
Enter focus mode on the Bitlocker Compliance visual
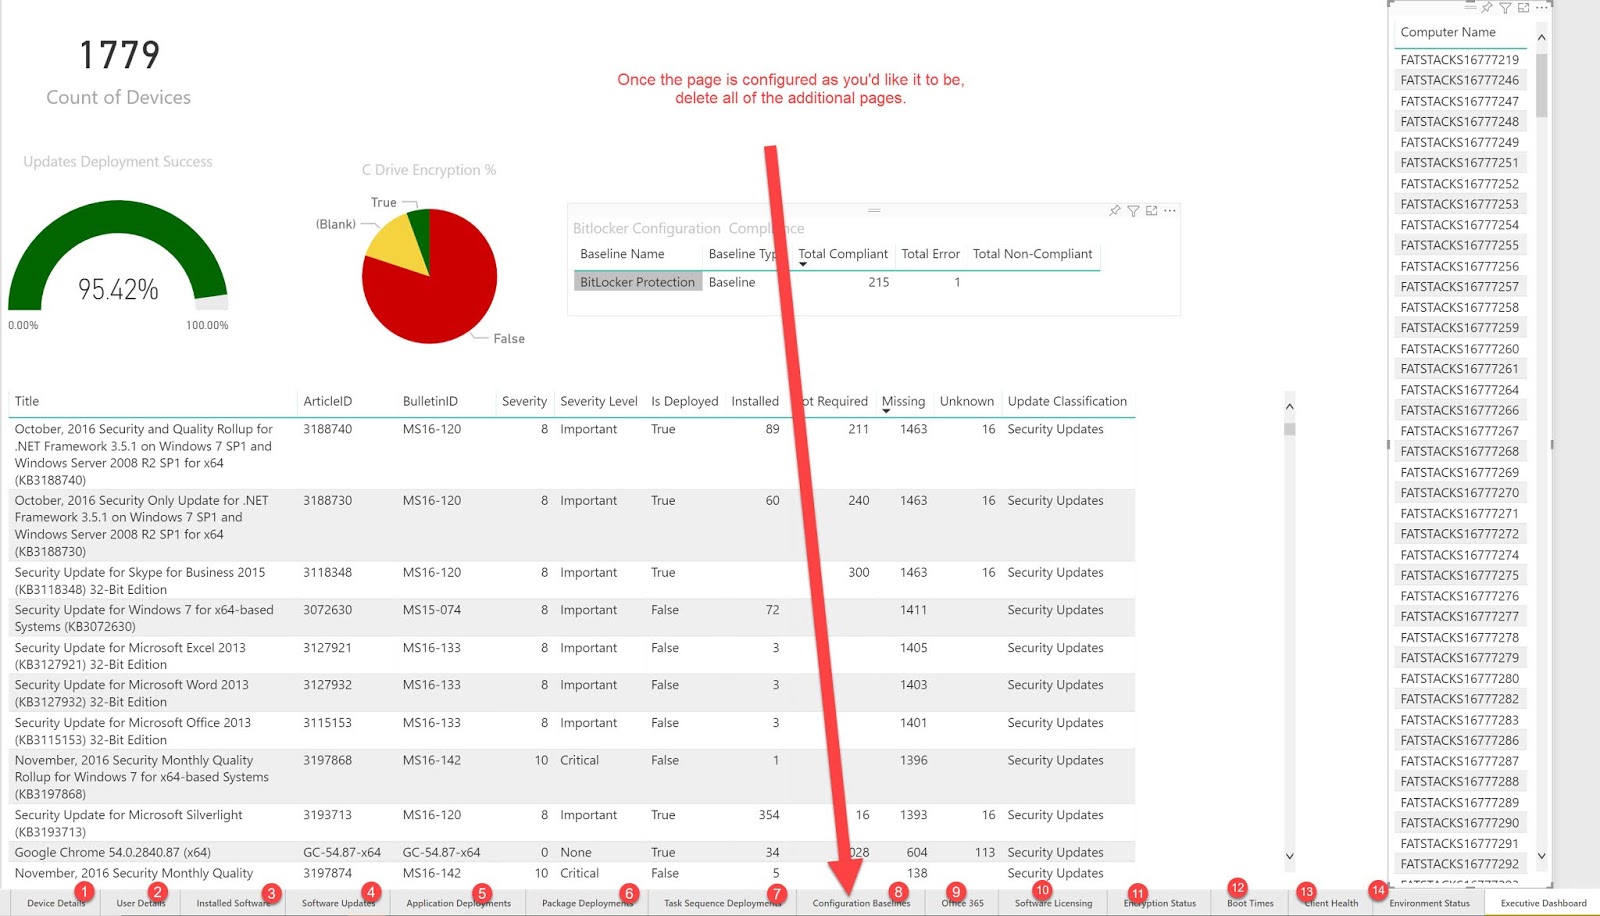[1151, 211]
